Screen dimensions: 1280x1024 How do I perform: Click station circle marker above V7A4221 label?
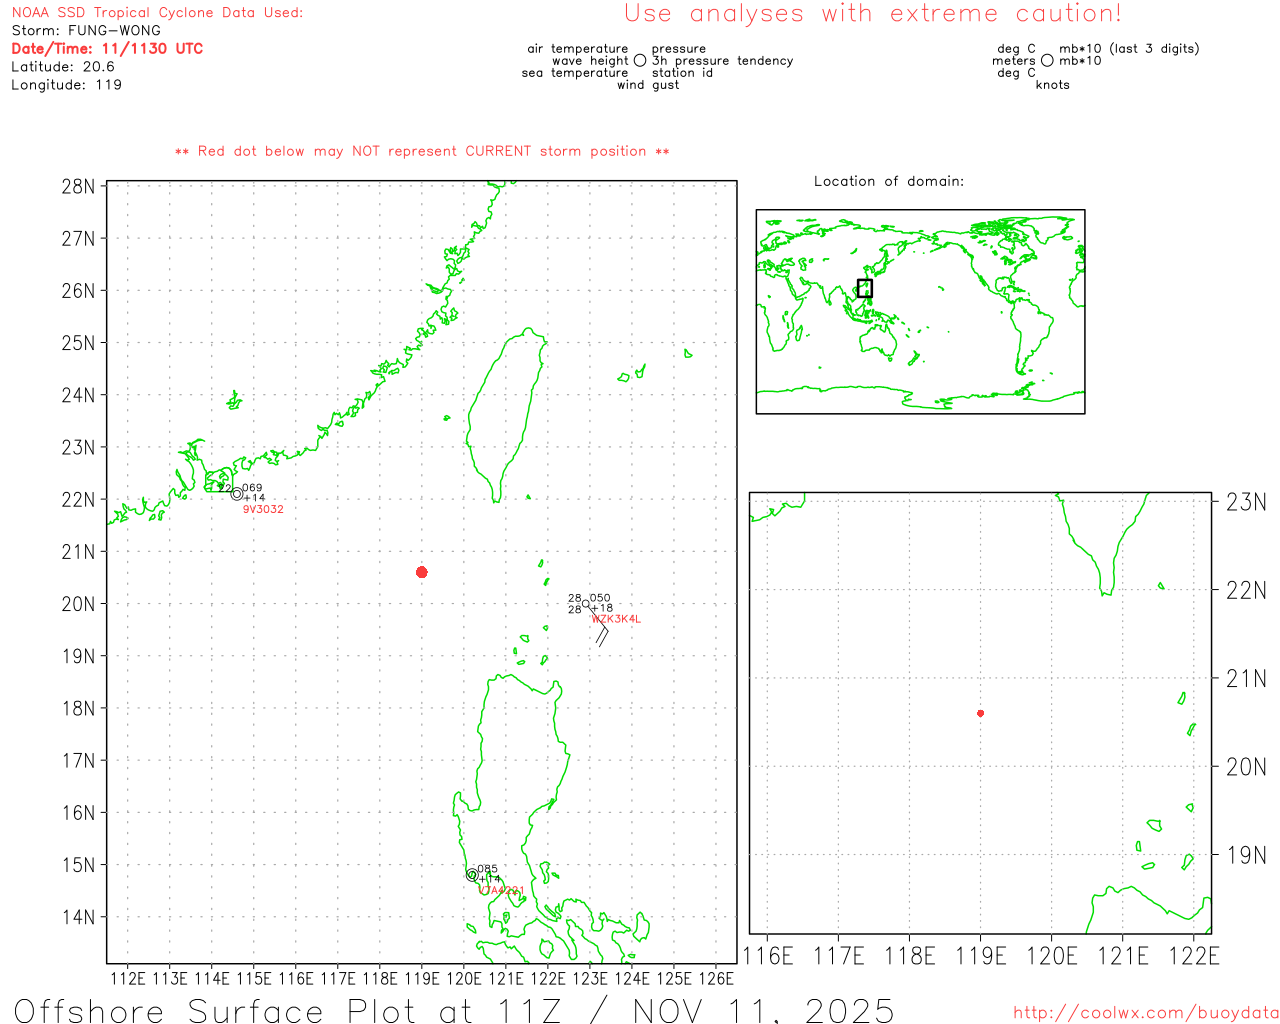[x=472, y=875]
